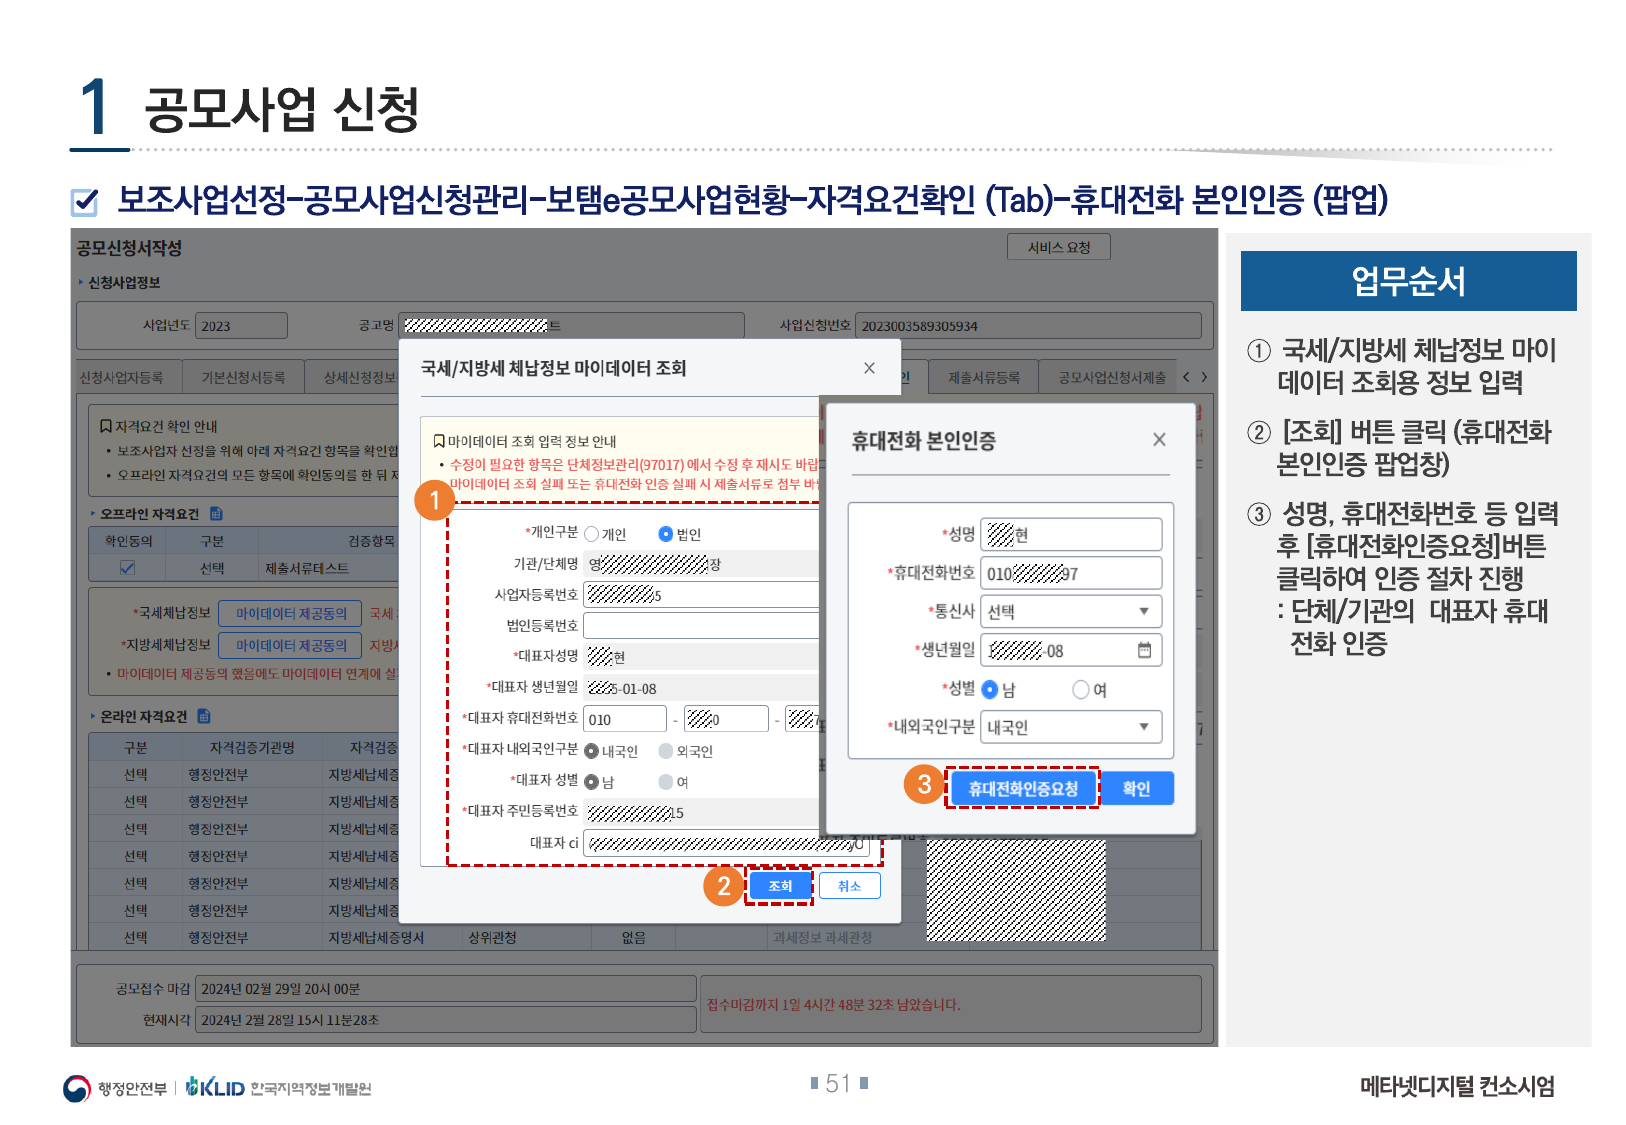Click the document icon beside 온라인 자격요건

tap(204, 716)
